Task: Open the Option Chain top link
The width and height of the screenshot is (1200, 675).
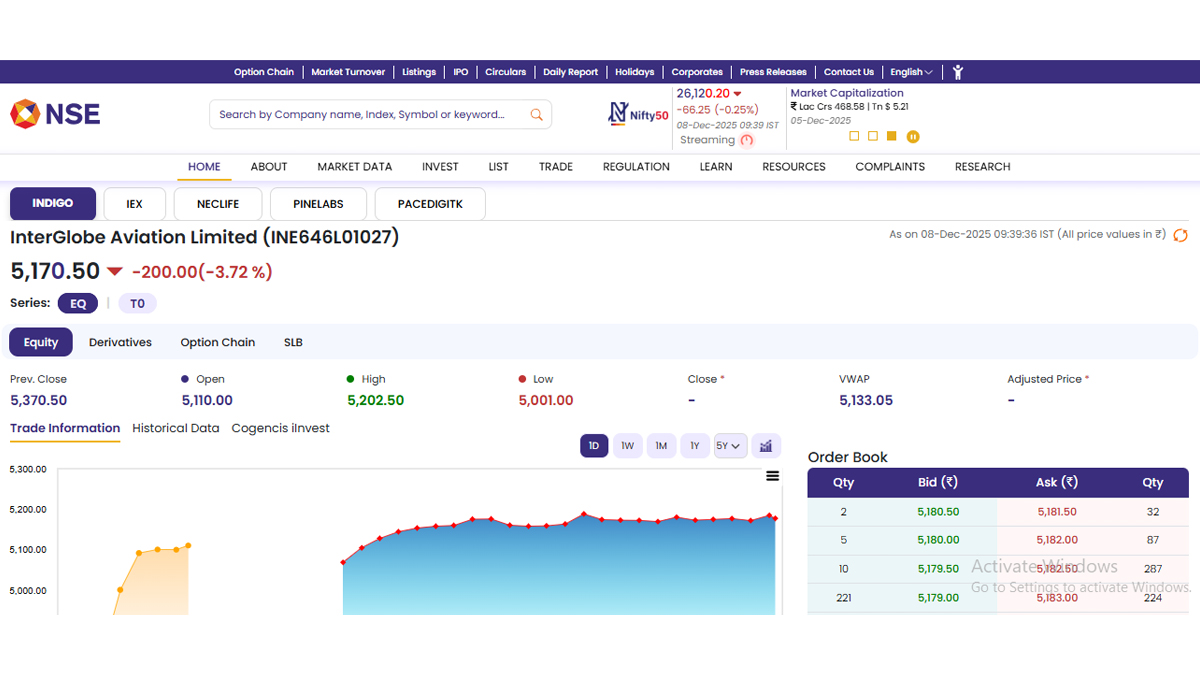Action: (264, 72)
